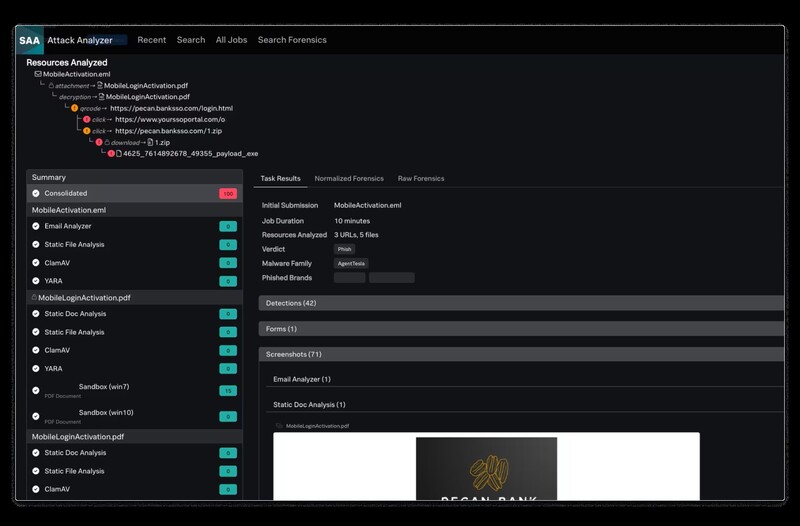Click the file icon next to 1.zip
The height and width of the screenshot is (526, 800).
tap(148, 143)
